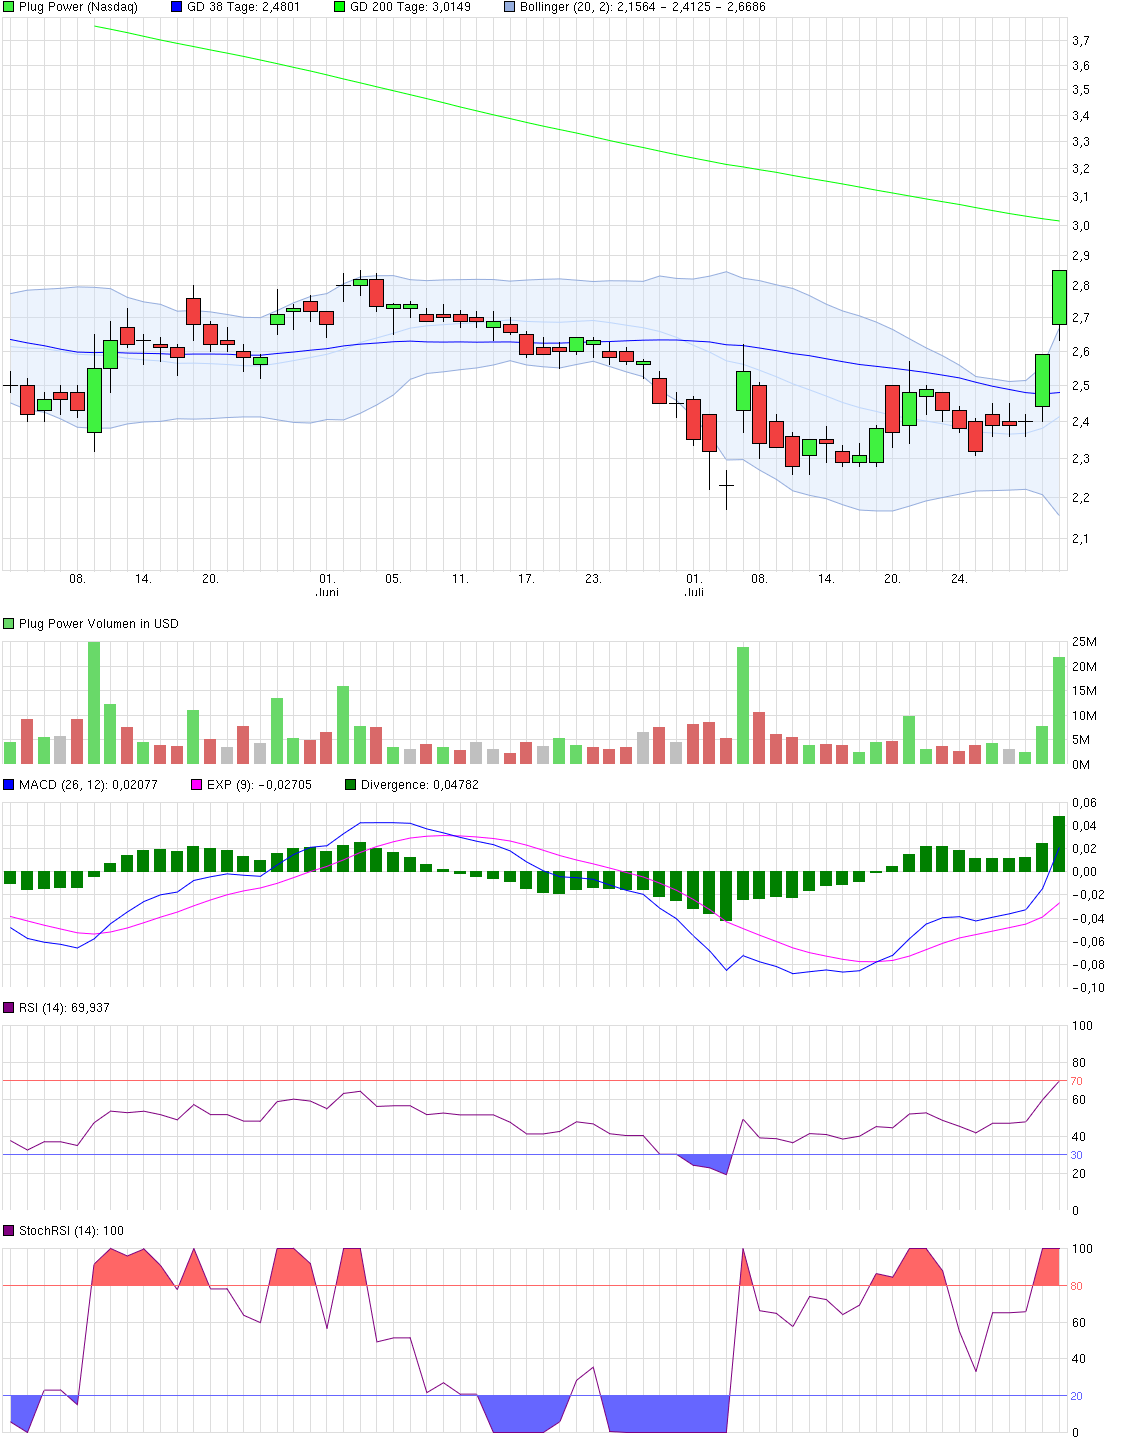Click the 'Plug Power (Nasdaq)' title text
1125x1448 pixels.
point(78,7)
